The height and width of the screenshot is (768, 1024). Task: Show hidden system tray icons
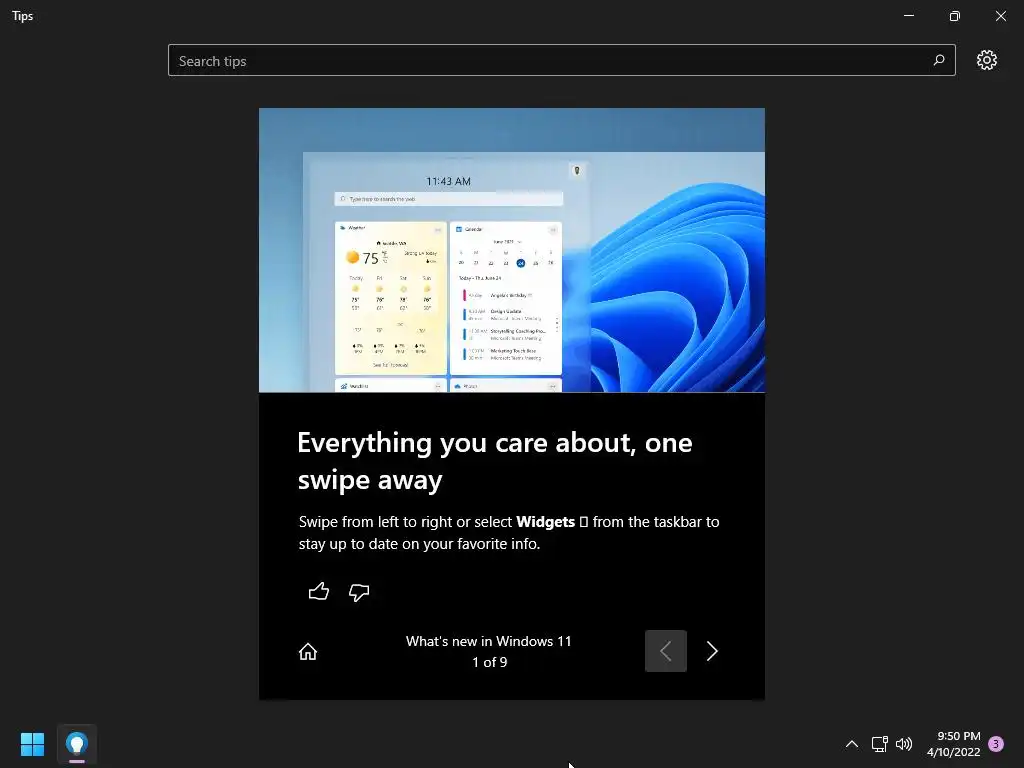pos(852,744)
